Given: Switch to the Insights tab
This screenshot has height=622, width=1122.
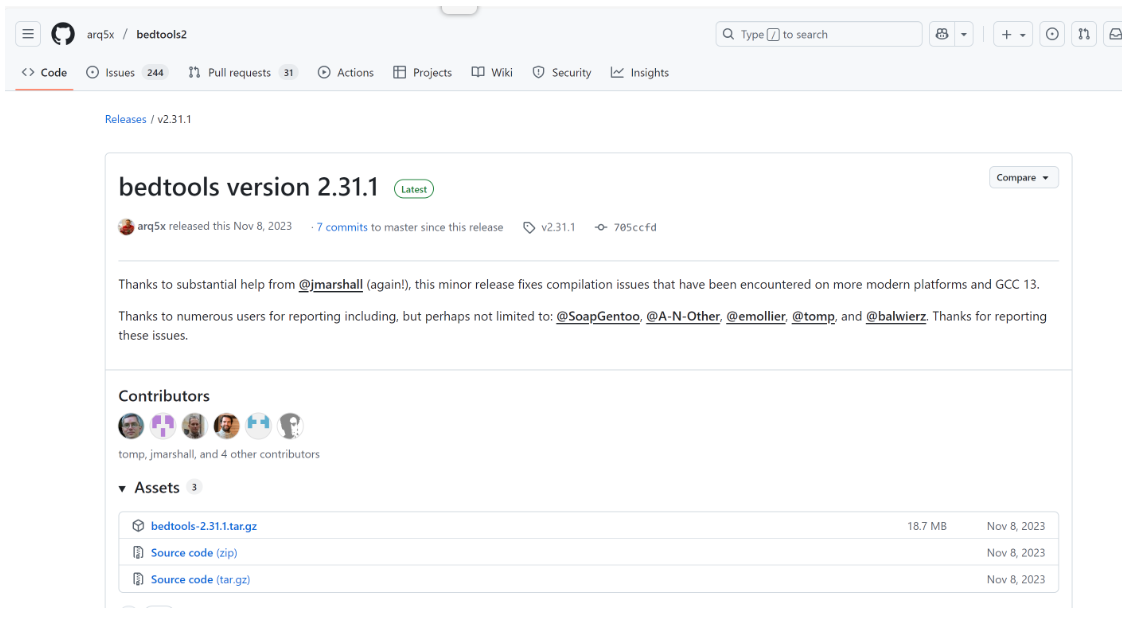Looking at the screenshot, I should point(640,72).
